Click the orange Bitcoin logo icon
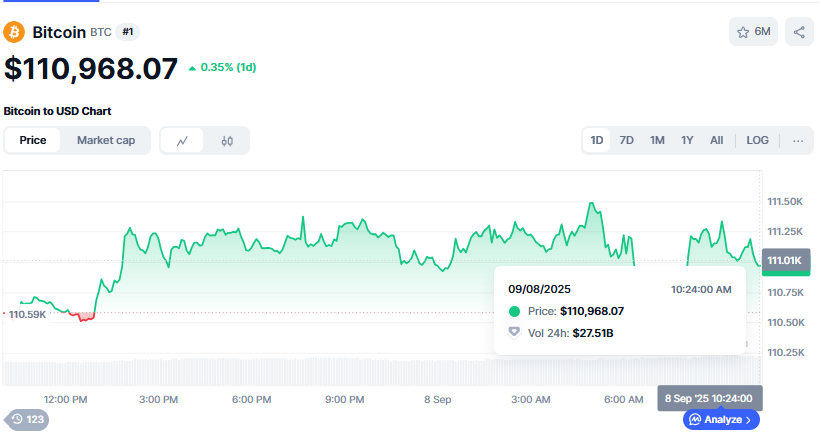The image size is (820, 432). pyautogui.click(x=14, y=32)
